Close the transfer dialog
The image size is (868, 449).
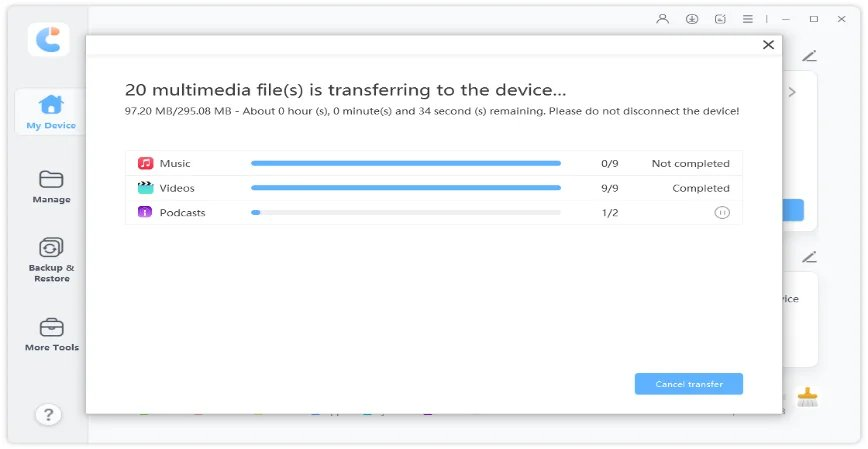tap(768, 45)
